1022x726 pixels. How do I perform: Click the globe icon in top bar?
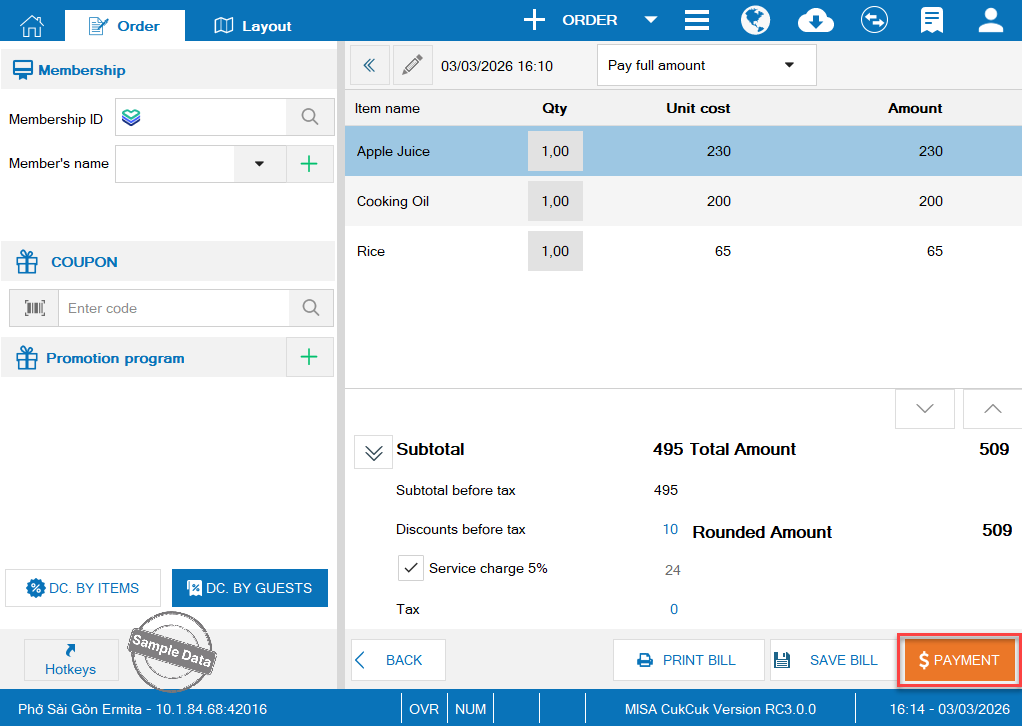[755, 20]
